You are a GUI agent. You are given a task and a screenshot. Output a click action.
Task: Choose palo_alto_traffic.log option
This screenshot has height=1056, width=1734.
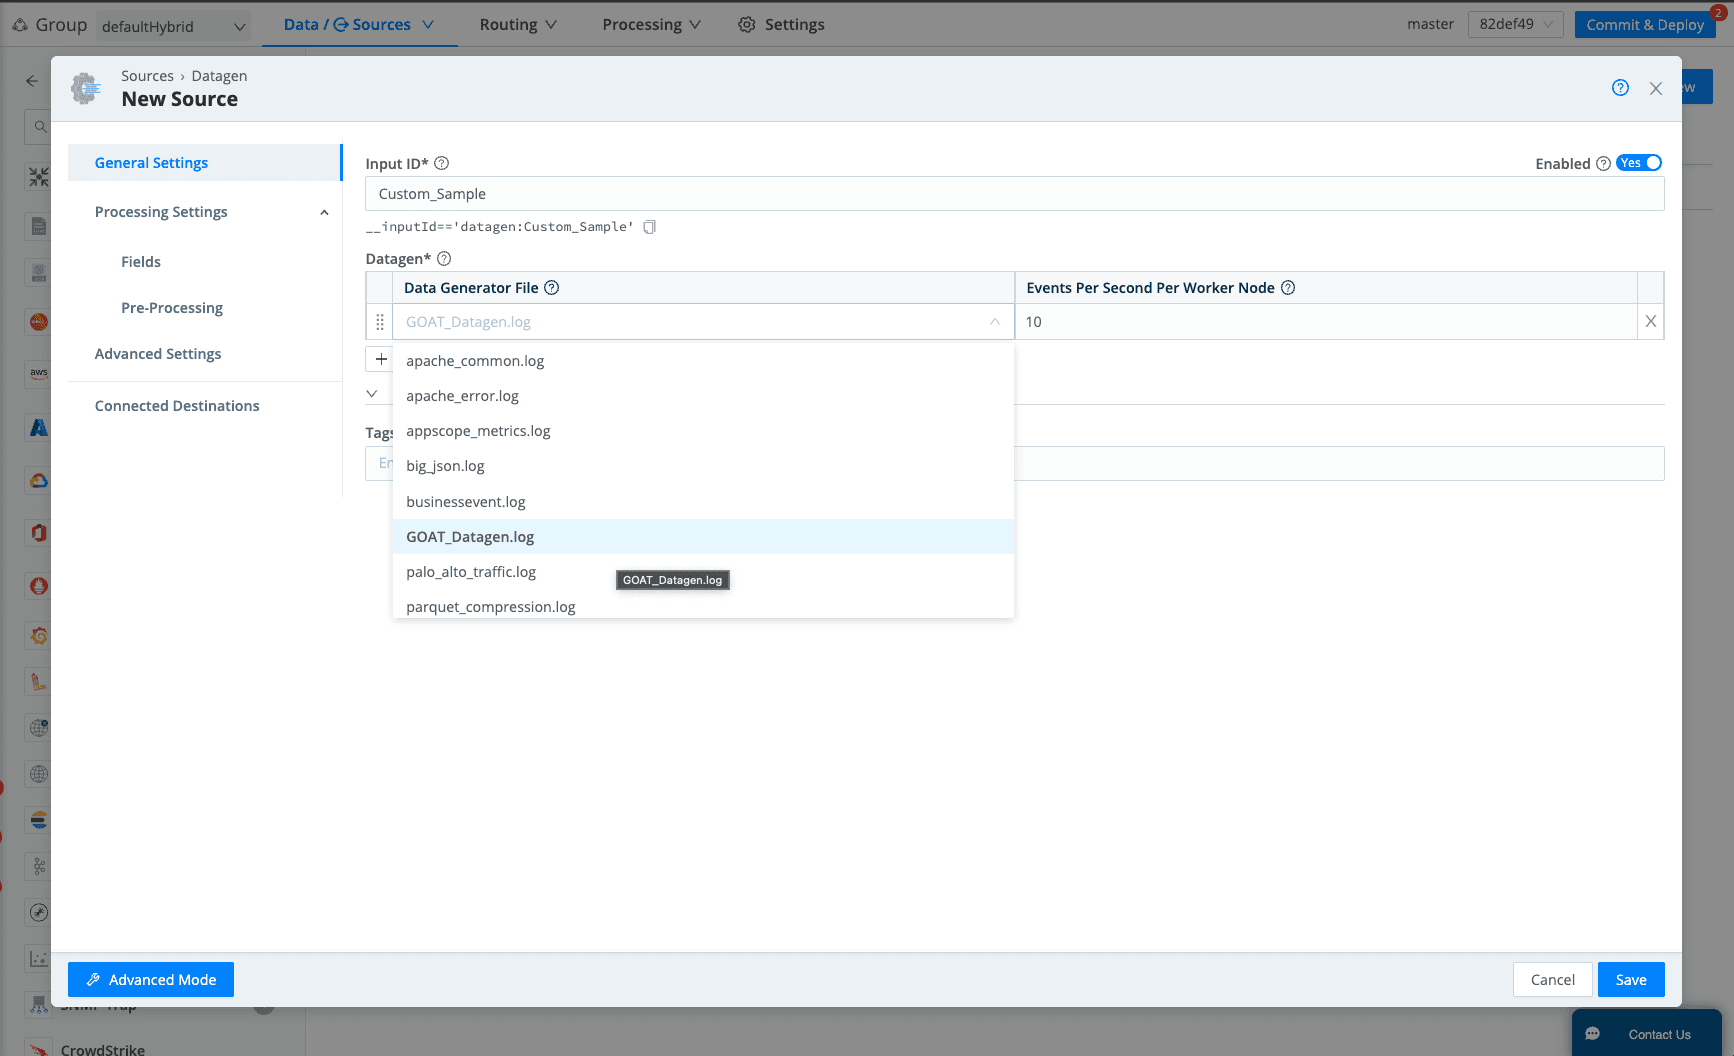[471, 572]
